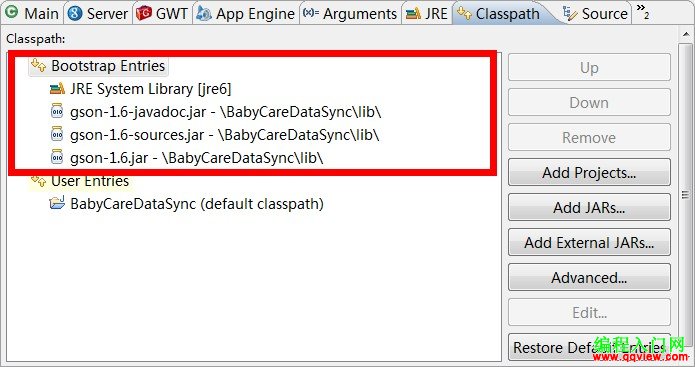Select the Bootstrap Entries tree node

click(98, 66)
